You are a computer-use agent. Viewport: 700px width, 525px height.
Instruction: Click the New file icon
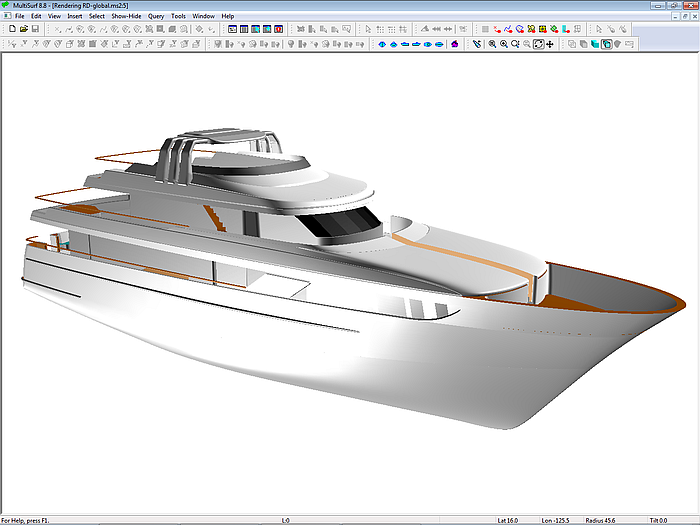point(11,30)
